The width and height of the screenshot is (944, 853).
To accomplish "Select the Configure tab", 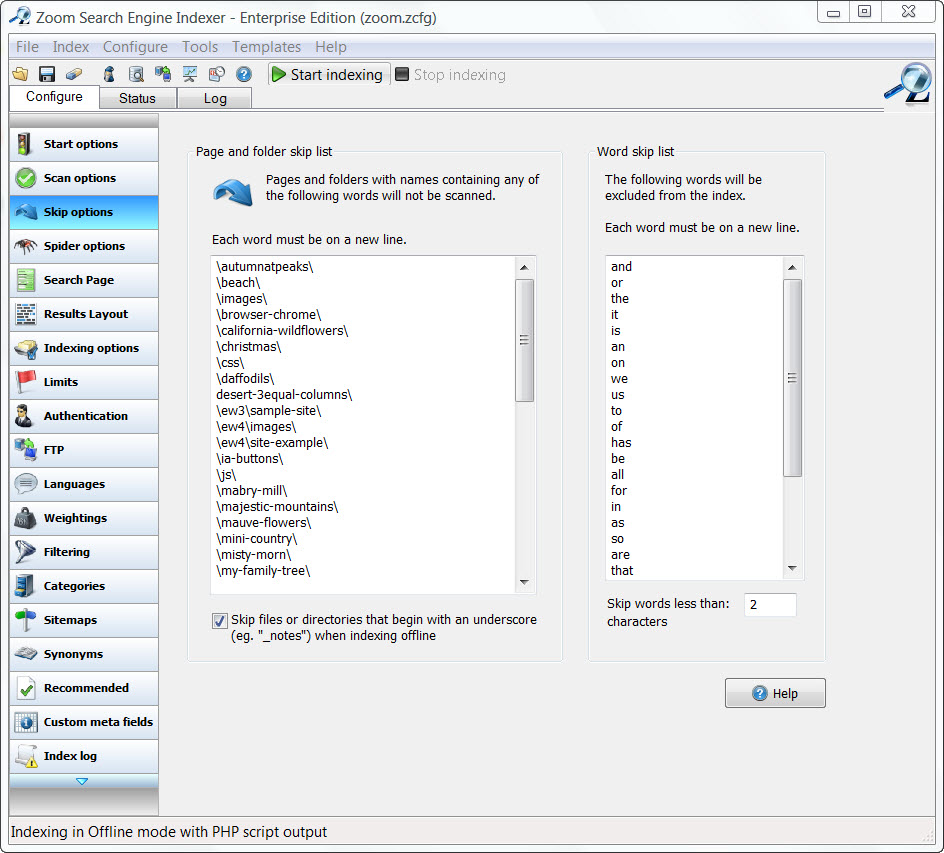I will (x=54, y=96).
